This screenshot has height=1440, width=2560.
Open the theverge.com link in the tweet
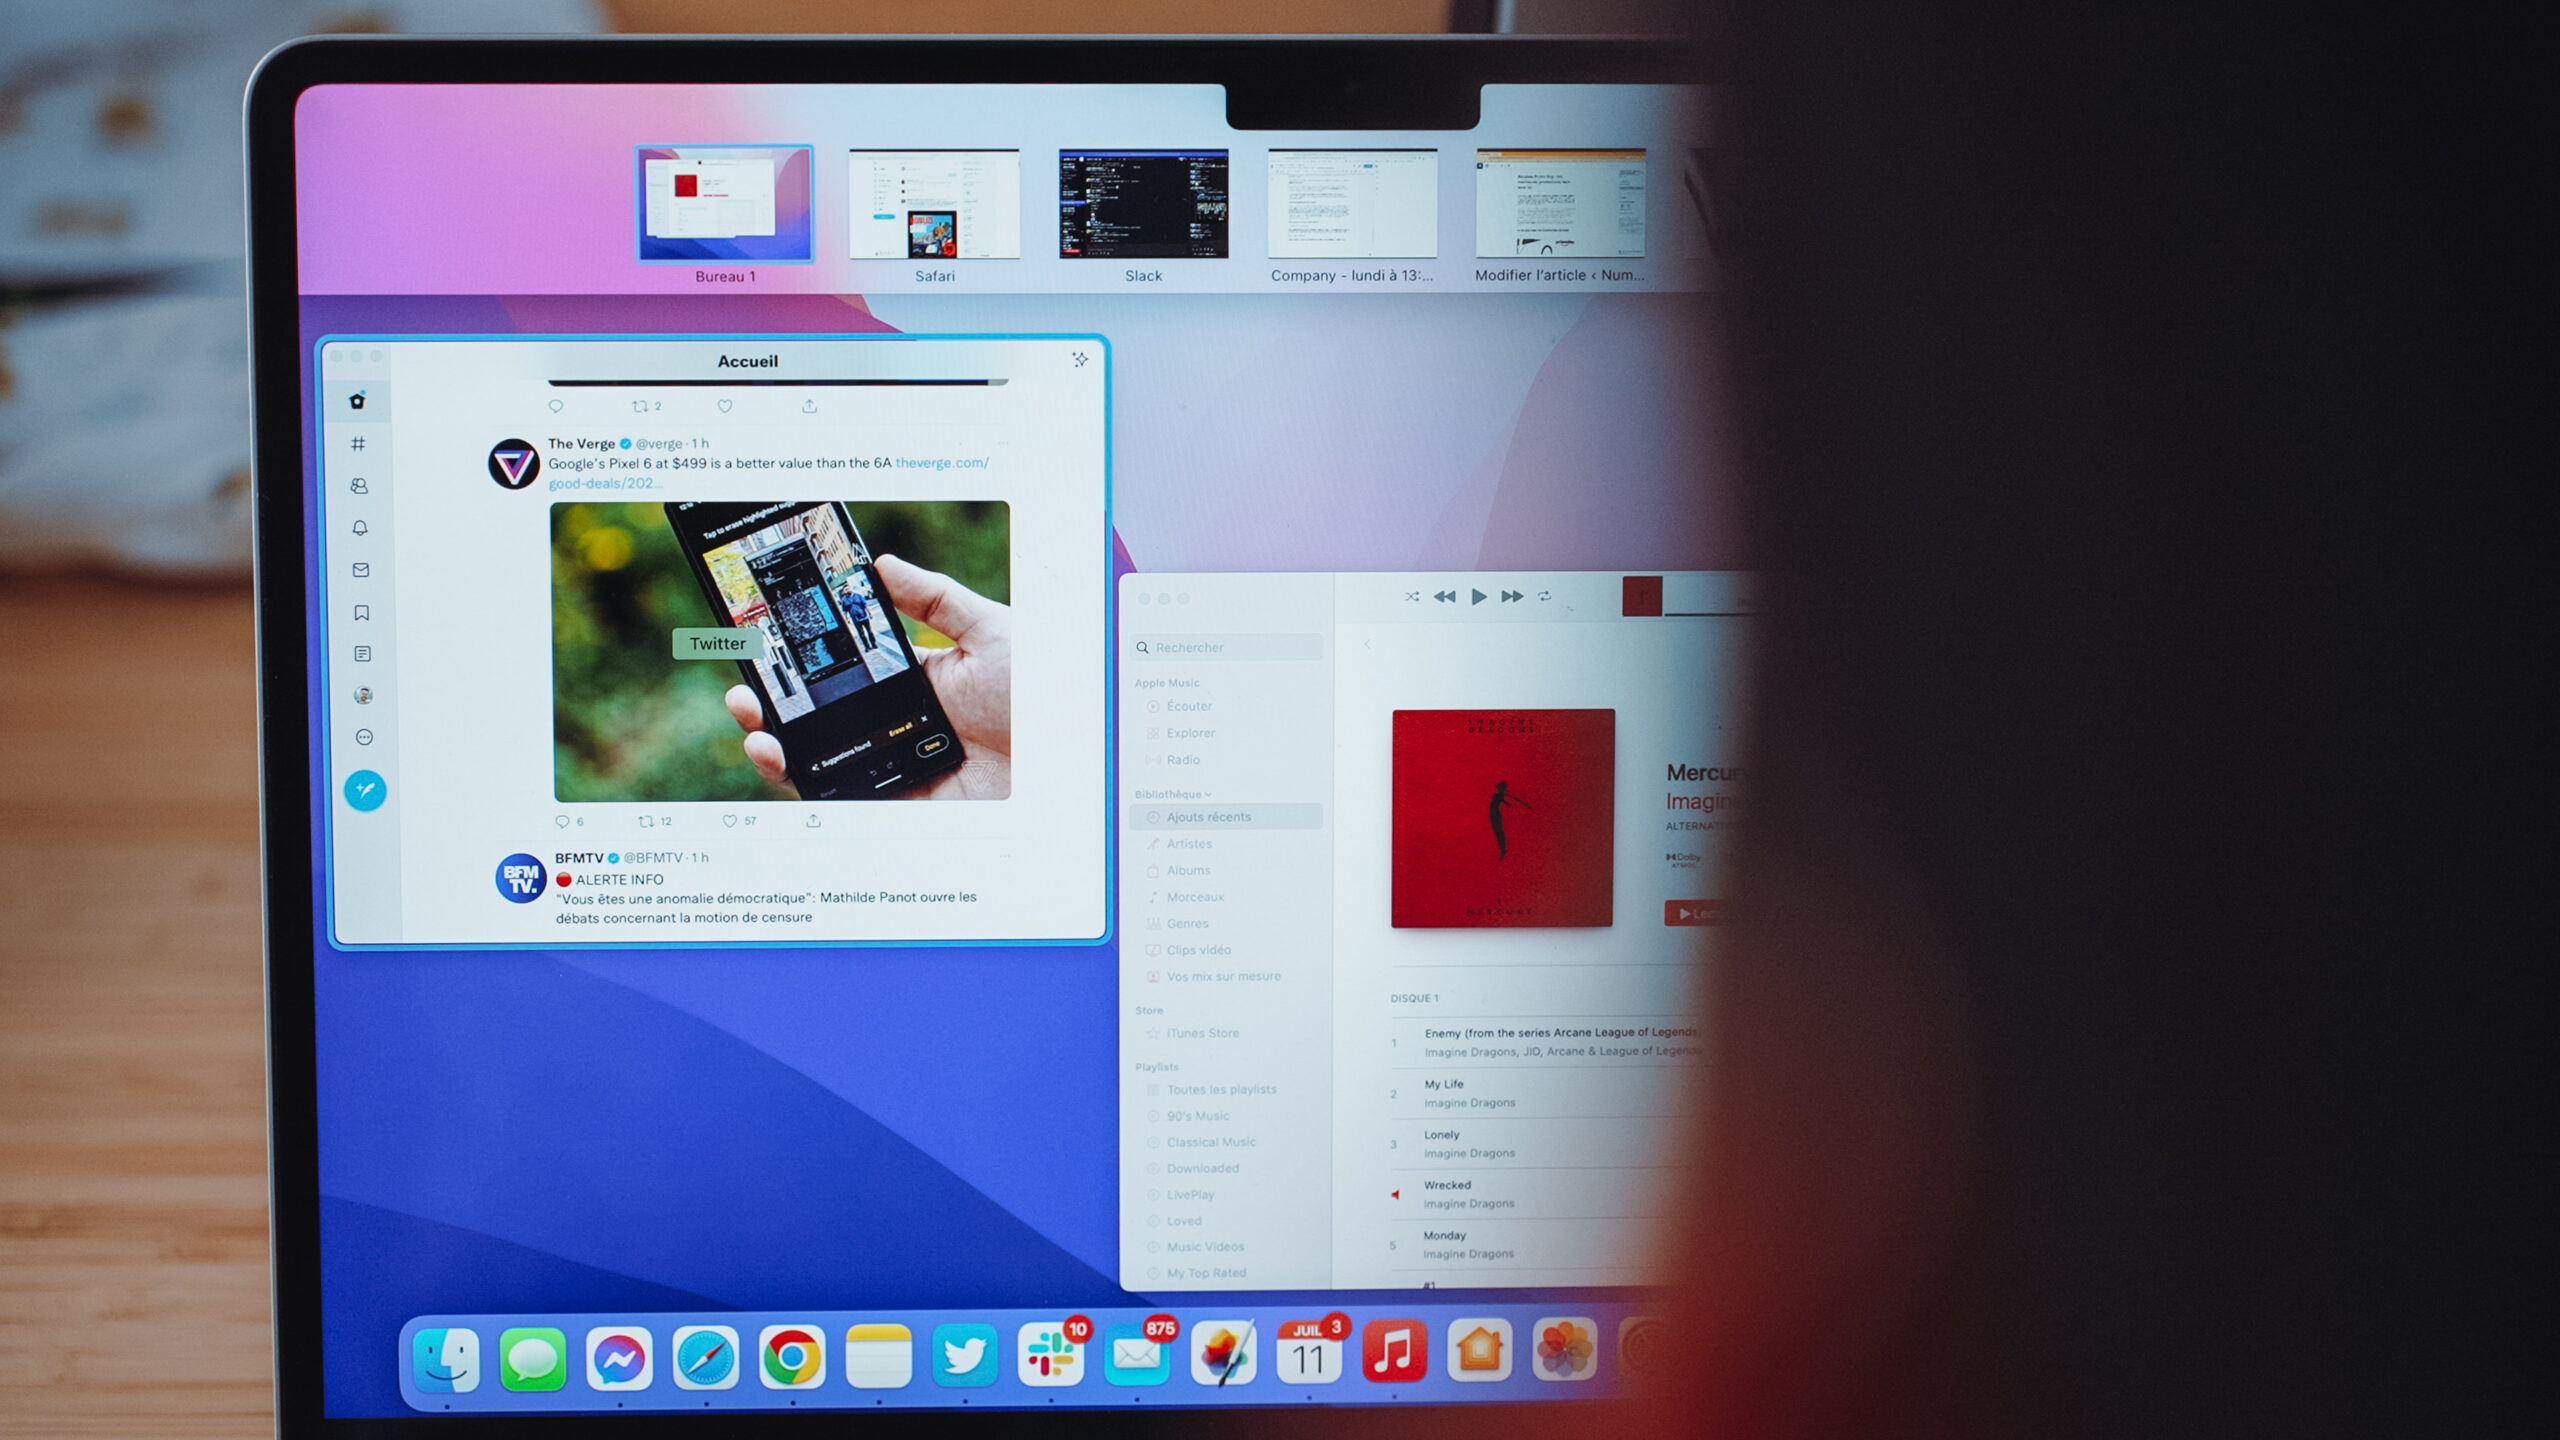942,463
